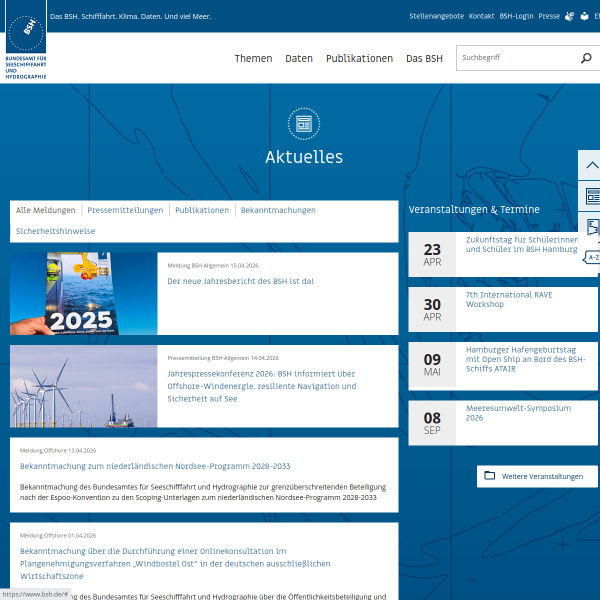
Task: Open the Stellenangebote link
Action: point(436,16)
